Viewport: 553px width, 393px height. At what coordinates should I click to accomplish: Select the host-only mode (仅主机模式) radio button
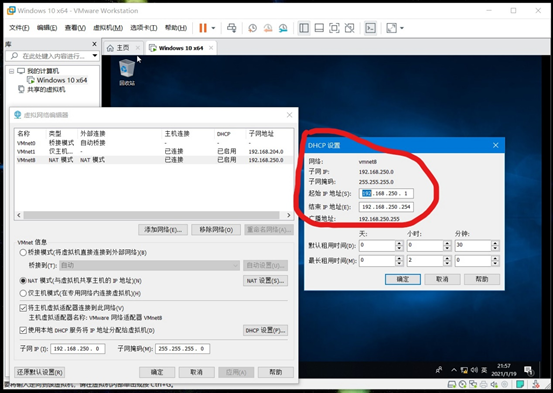[23, 293]
